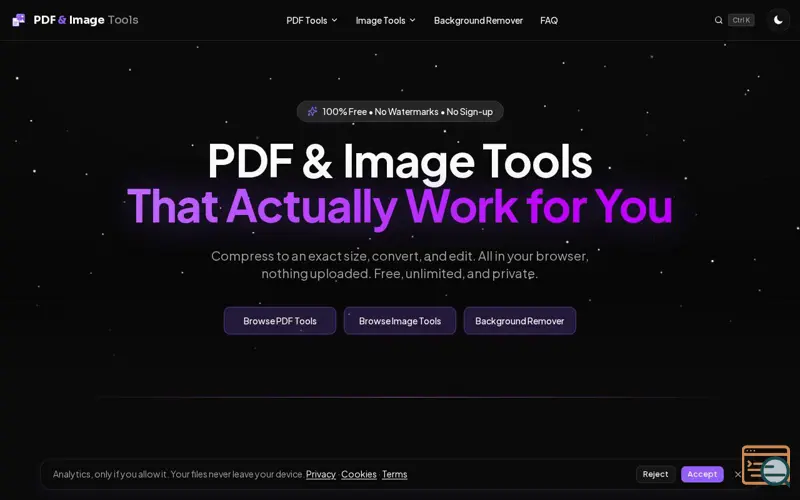800x500 pixels.
Task: Click the hero Background Remover button
Action: [519, 321]
